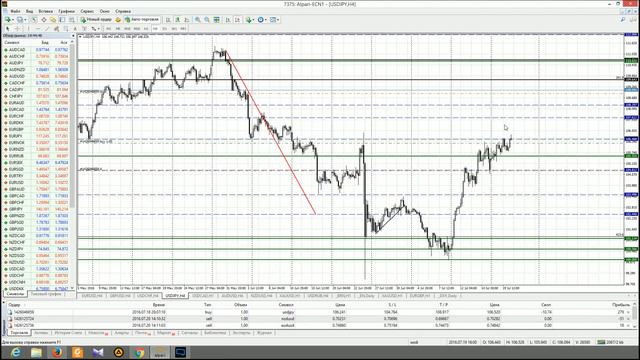Switch to M15 timeframe

tap(127, 29)
